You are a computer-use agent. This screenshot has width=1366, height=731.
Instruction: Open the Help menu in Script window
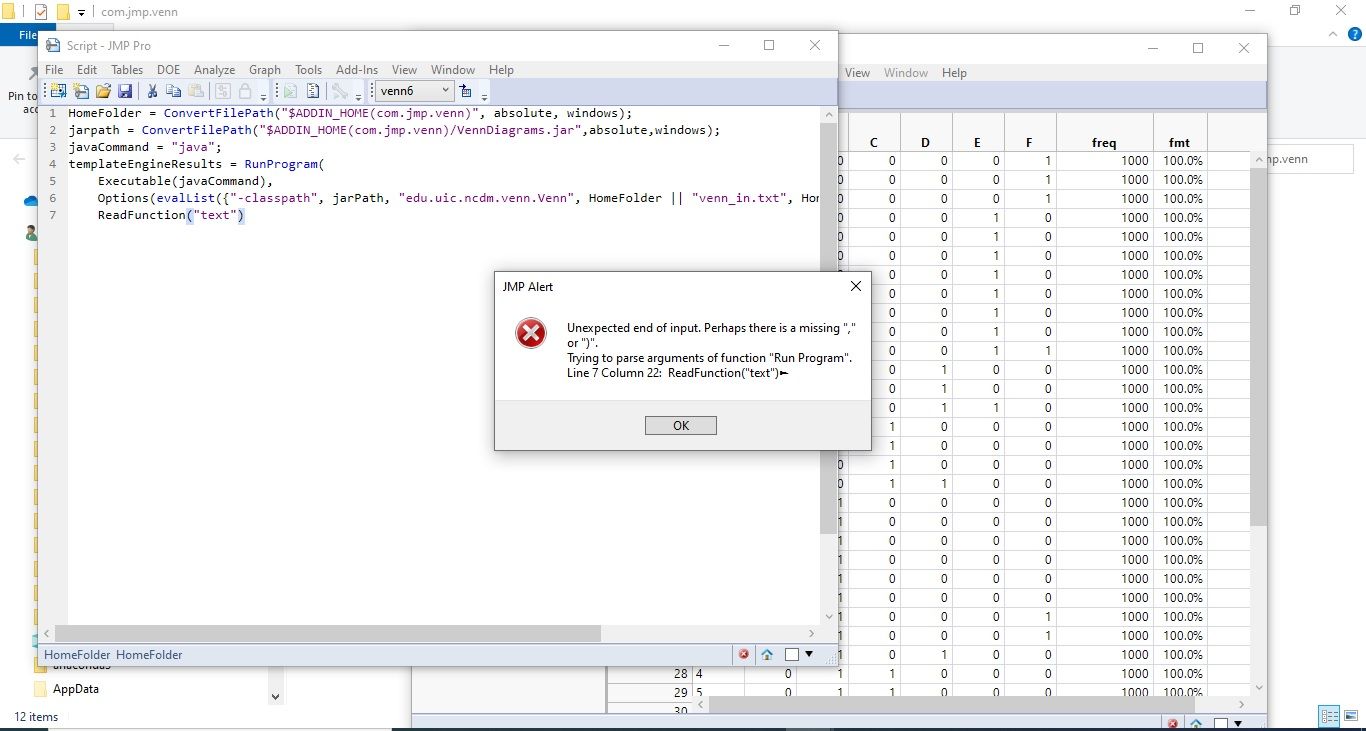(x=501, y=70)
